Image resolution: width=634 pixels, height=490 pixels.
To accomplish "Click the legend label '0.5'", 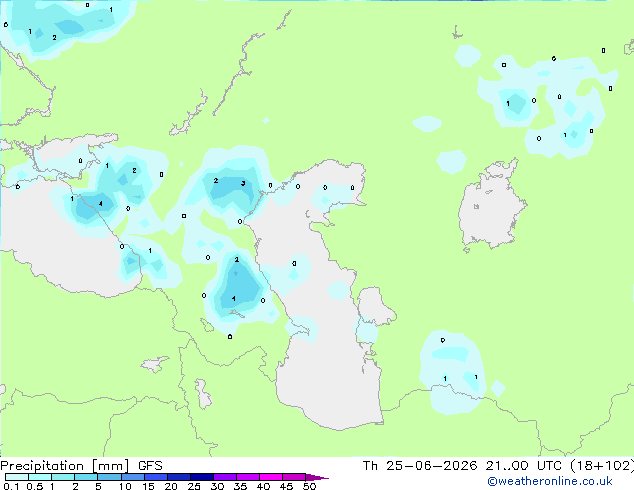I will coord(35,486).
